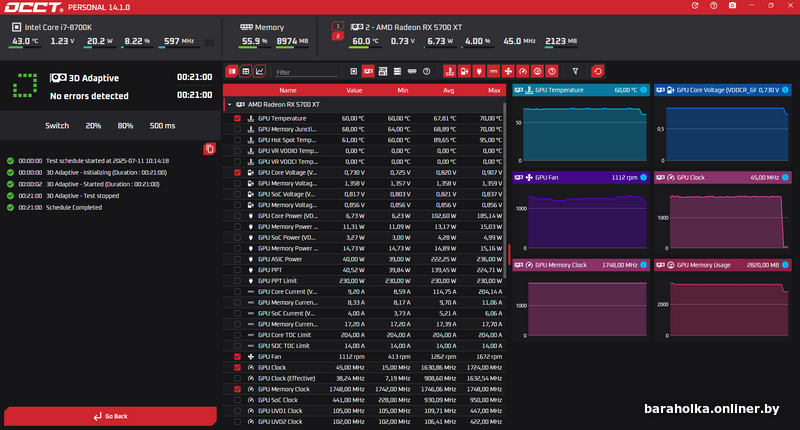Click the sensor table vertical scrollbar

(x=505, y=190)
